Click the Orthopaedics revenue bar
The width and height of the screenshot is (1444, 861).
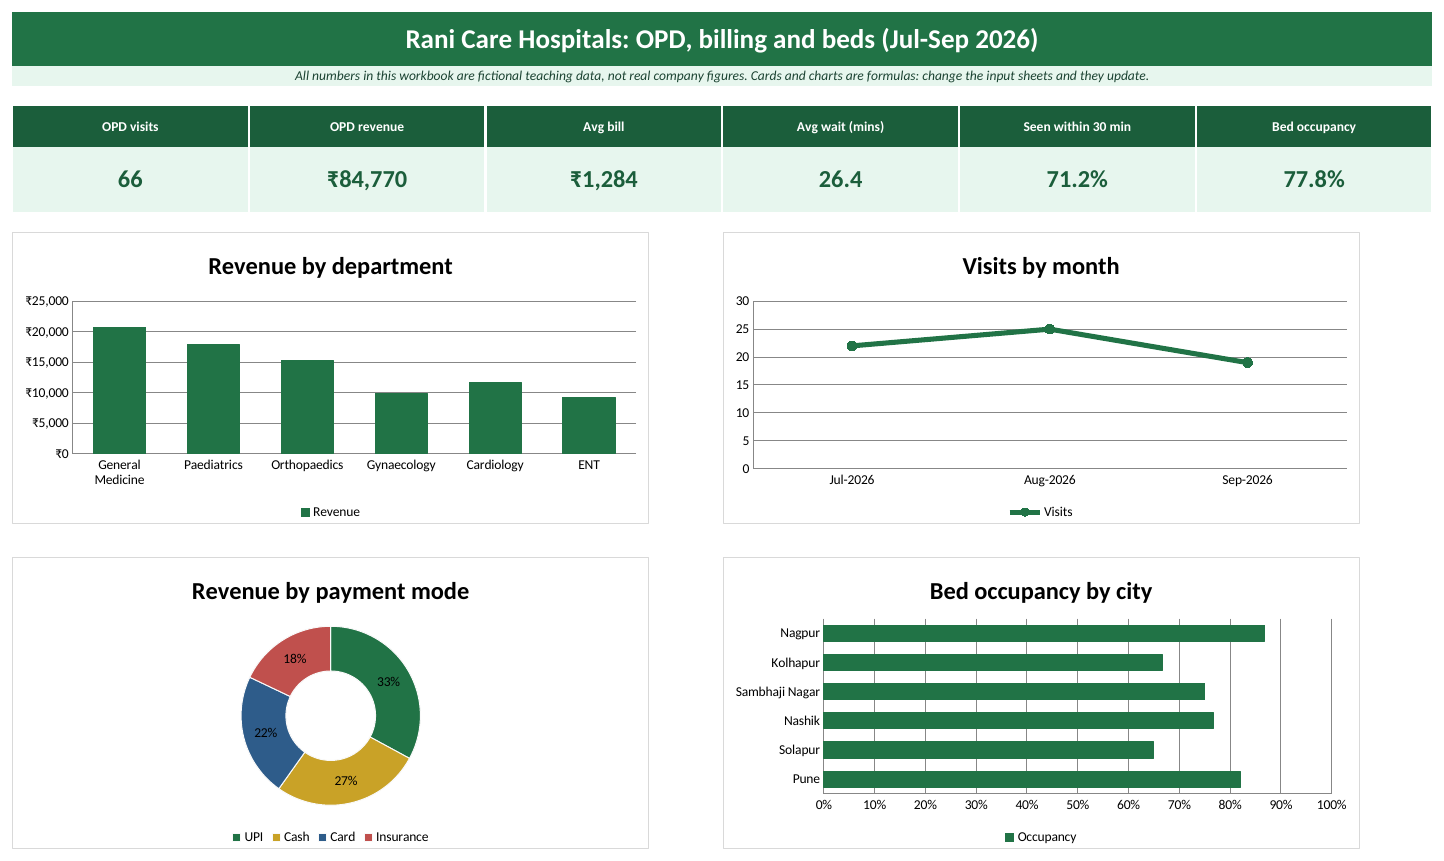307,407
